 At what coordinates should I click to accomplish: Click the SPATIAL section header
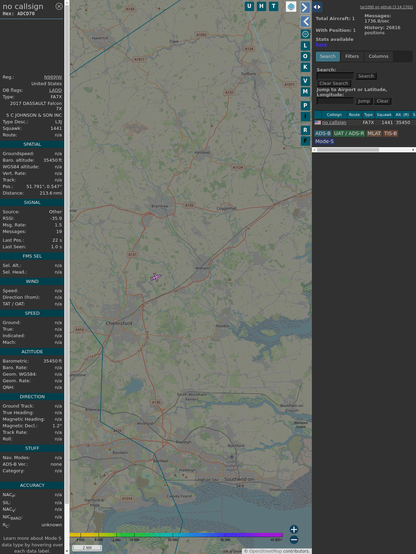coord(32,144)
